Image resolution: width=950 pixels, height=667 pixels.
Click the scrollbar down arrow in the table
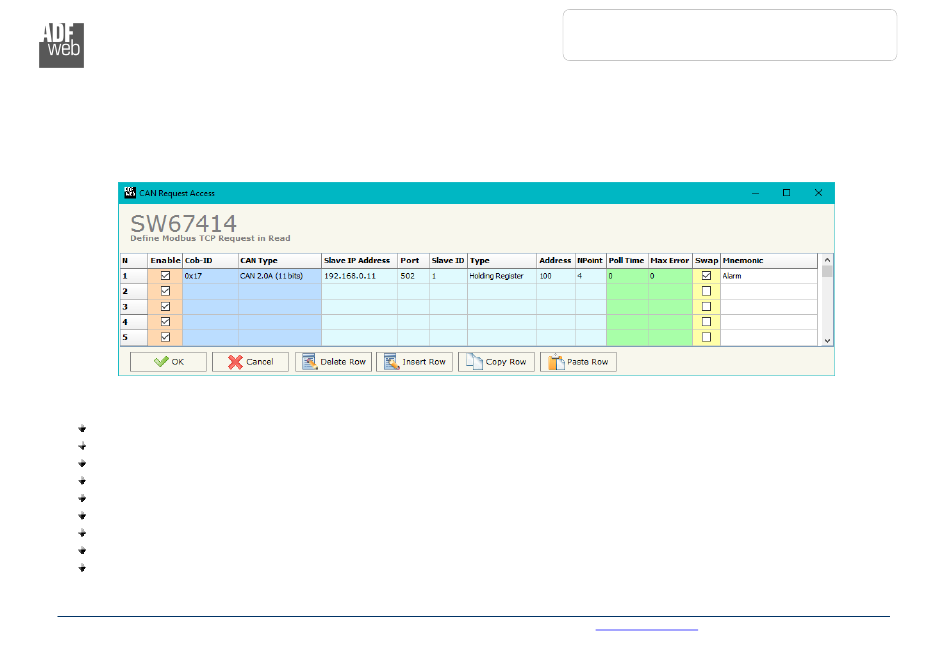tap(827, 341)
